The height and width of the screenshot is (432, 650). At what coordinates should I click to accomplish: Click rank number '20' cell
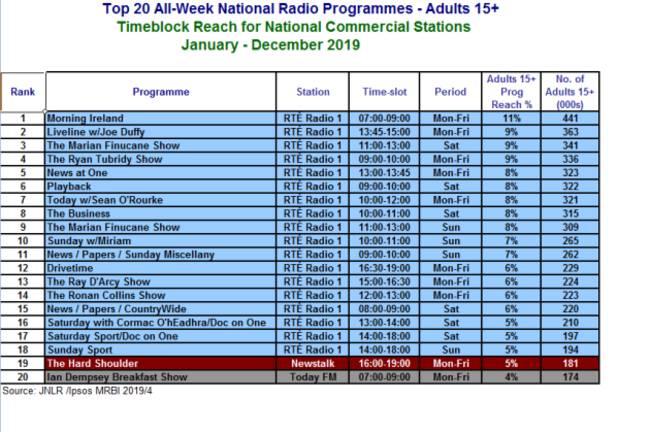pos(23,377)
